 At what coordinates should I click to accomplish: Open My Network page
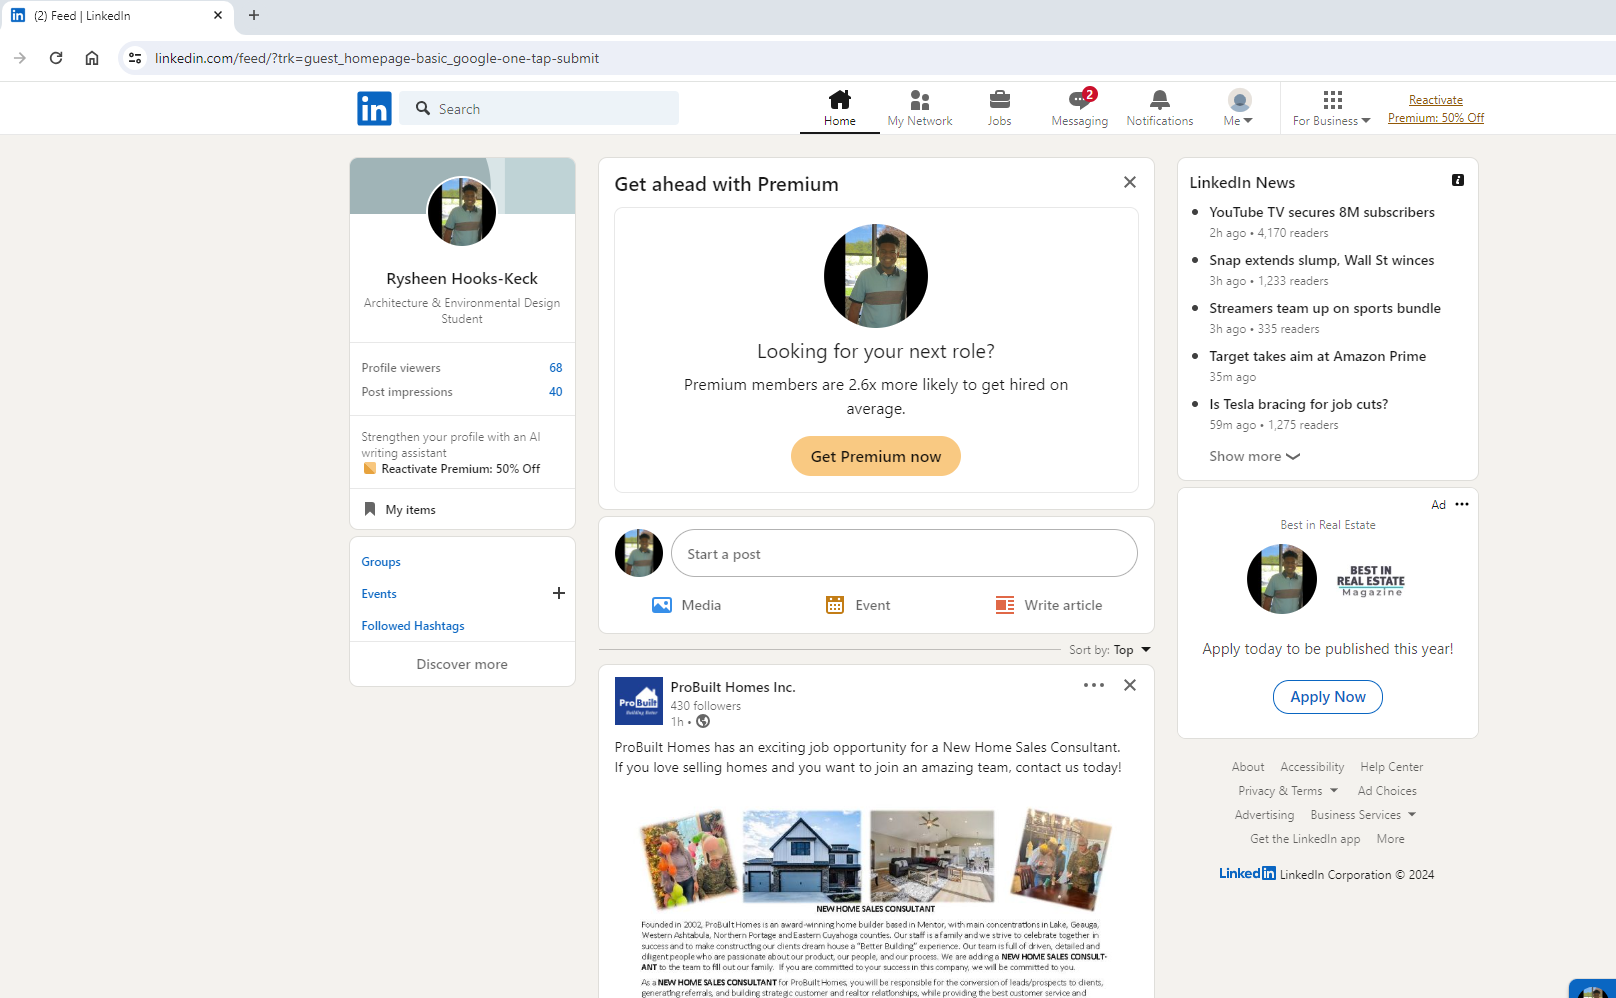tap(920, 108)
